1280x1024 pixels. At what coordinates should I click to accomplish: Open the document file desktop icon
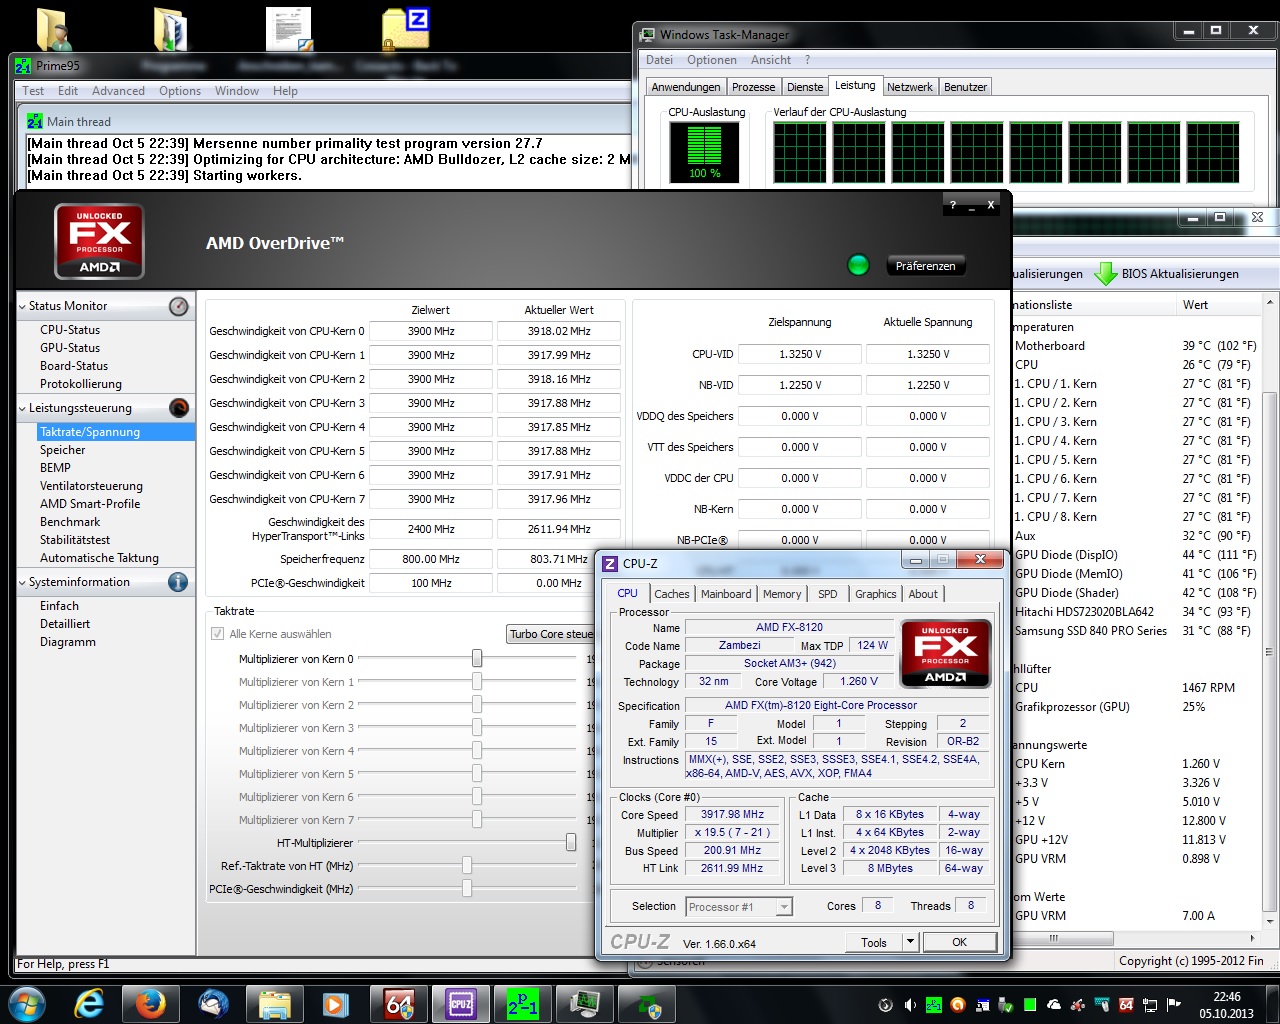pyautogui.click(x=289, y=30)
